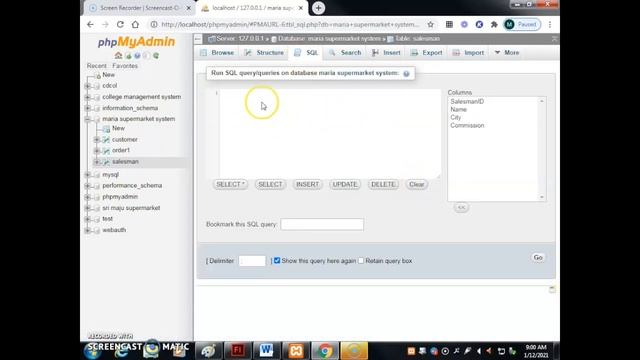Expand the college management system node
Image resolution: width=640 pixels, height=360 pixels.
click(x=87, y=97)
